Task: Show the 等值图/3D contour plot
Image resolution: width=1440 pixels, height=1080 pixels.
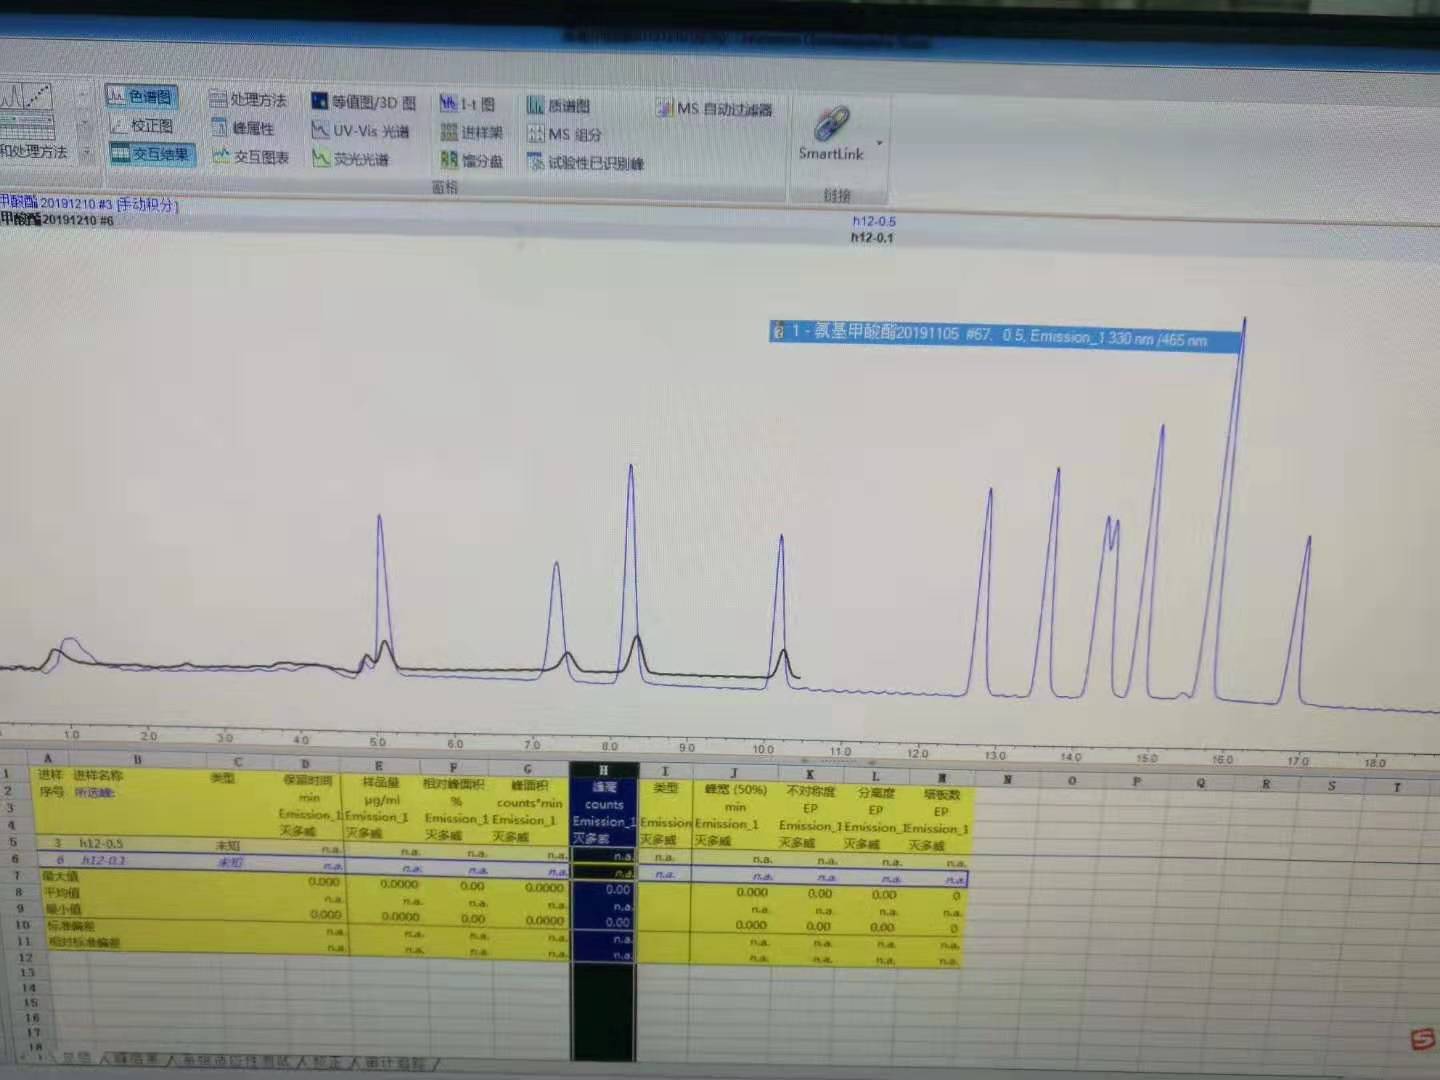Action: [364, 102]
